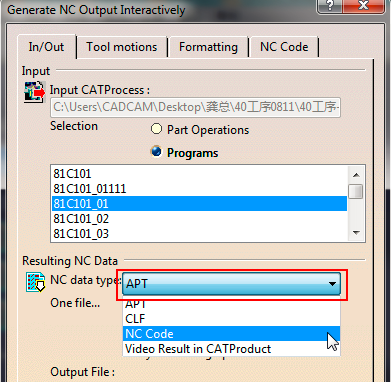Open the NC data type combo box

pos(231,284)
